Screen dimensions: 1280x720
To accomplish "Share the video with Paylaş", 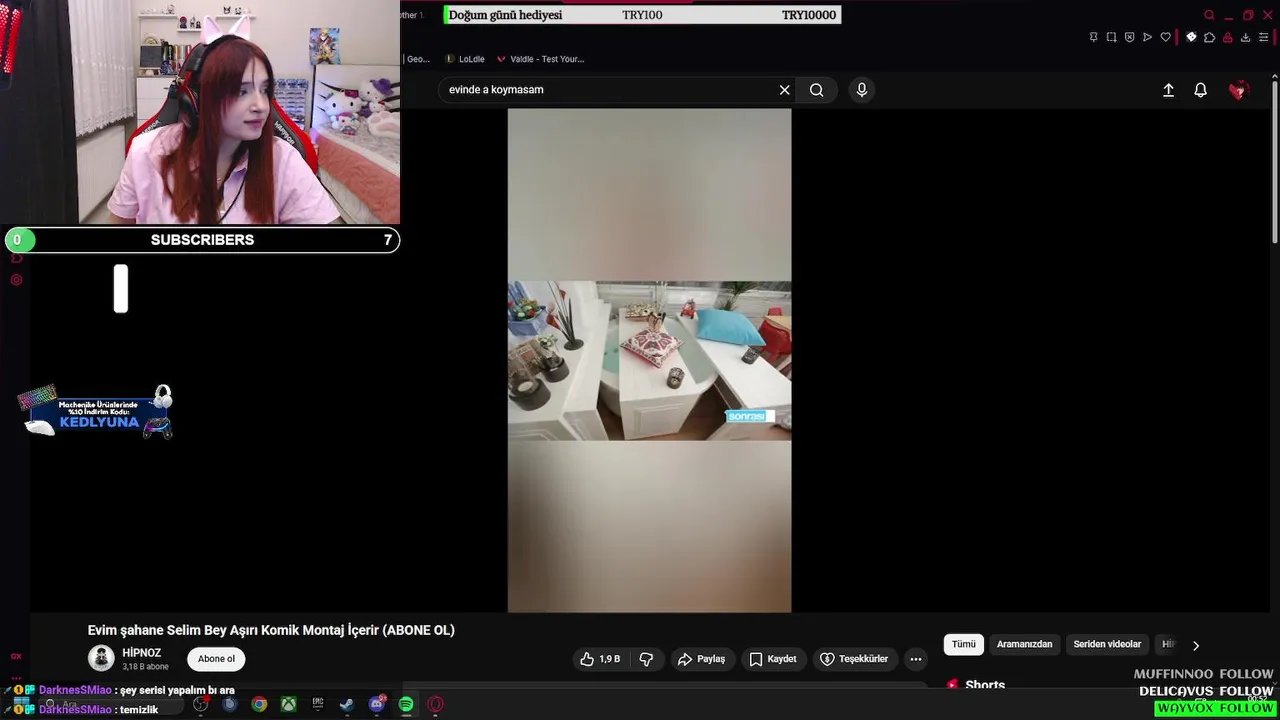I will (701, 659).
